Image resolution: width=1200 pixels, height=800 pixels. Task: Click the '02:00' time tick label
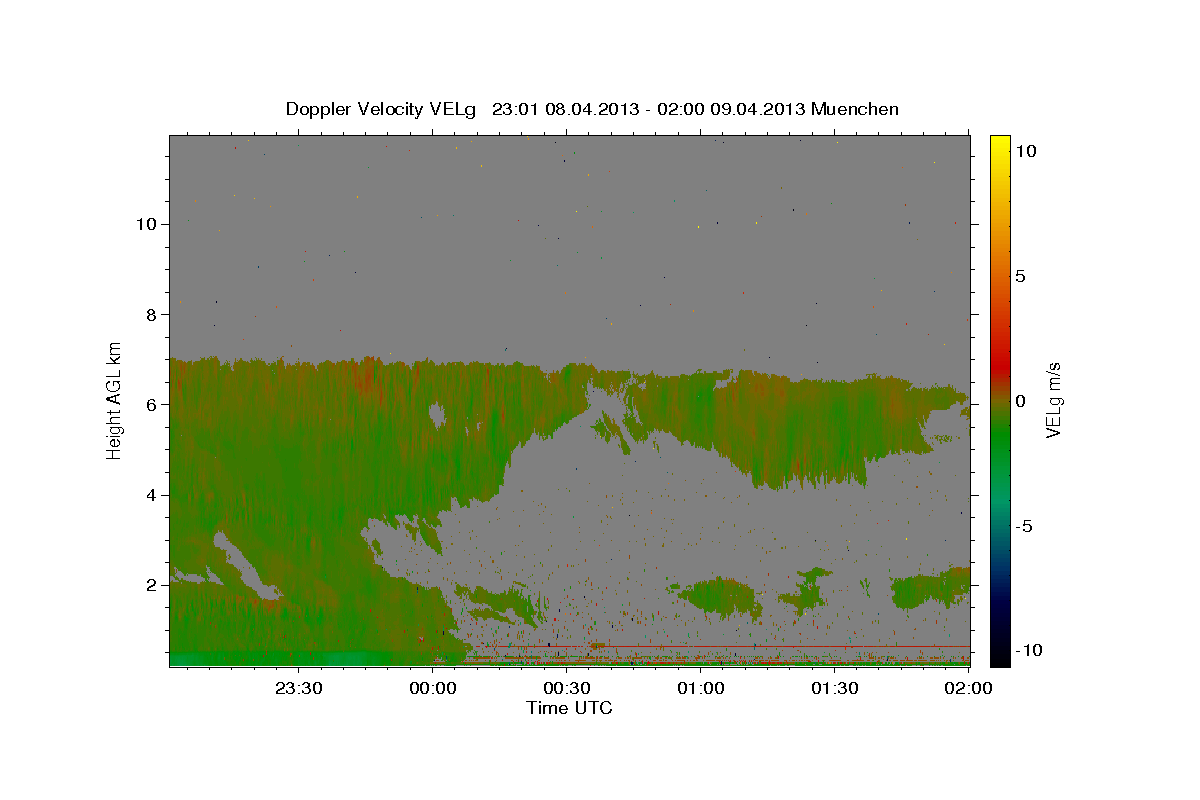tap(969, 688)
